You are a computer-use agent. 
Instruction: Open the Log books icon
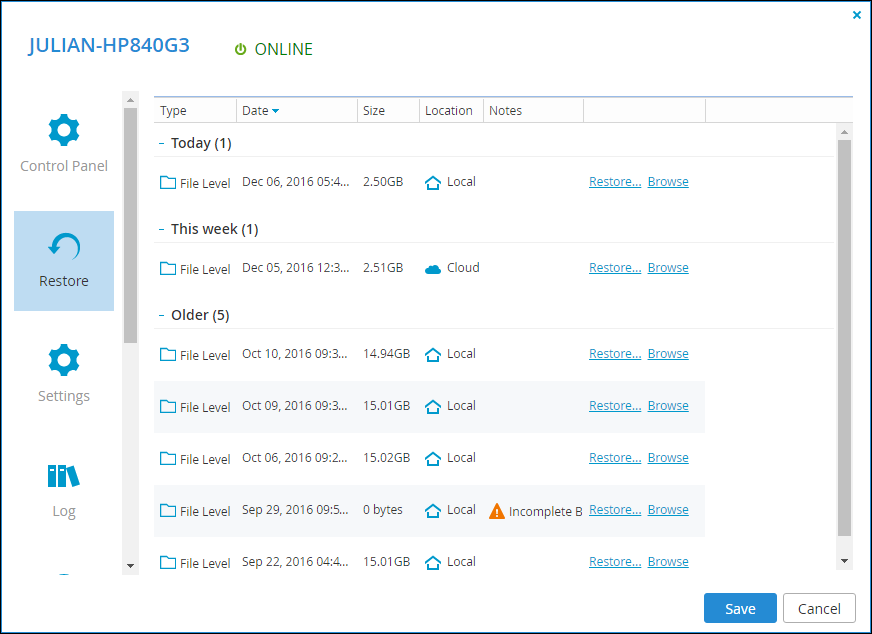[64, 476]
